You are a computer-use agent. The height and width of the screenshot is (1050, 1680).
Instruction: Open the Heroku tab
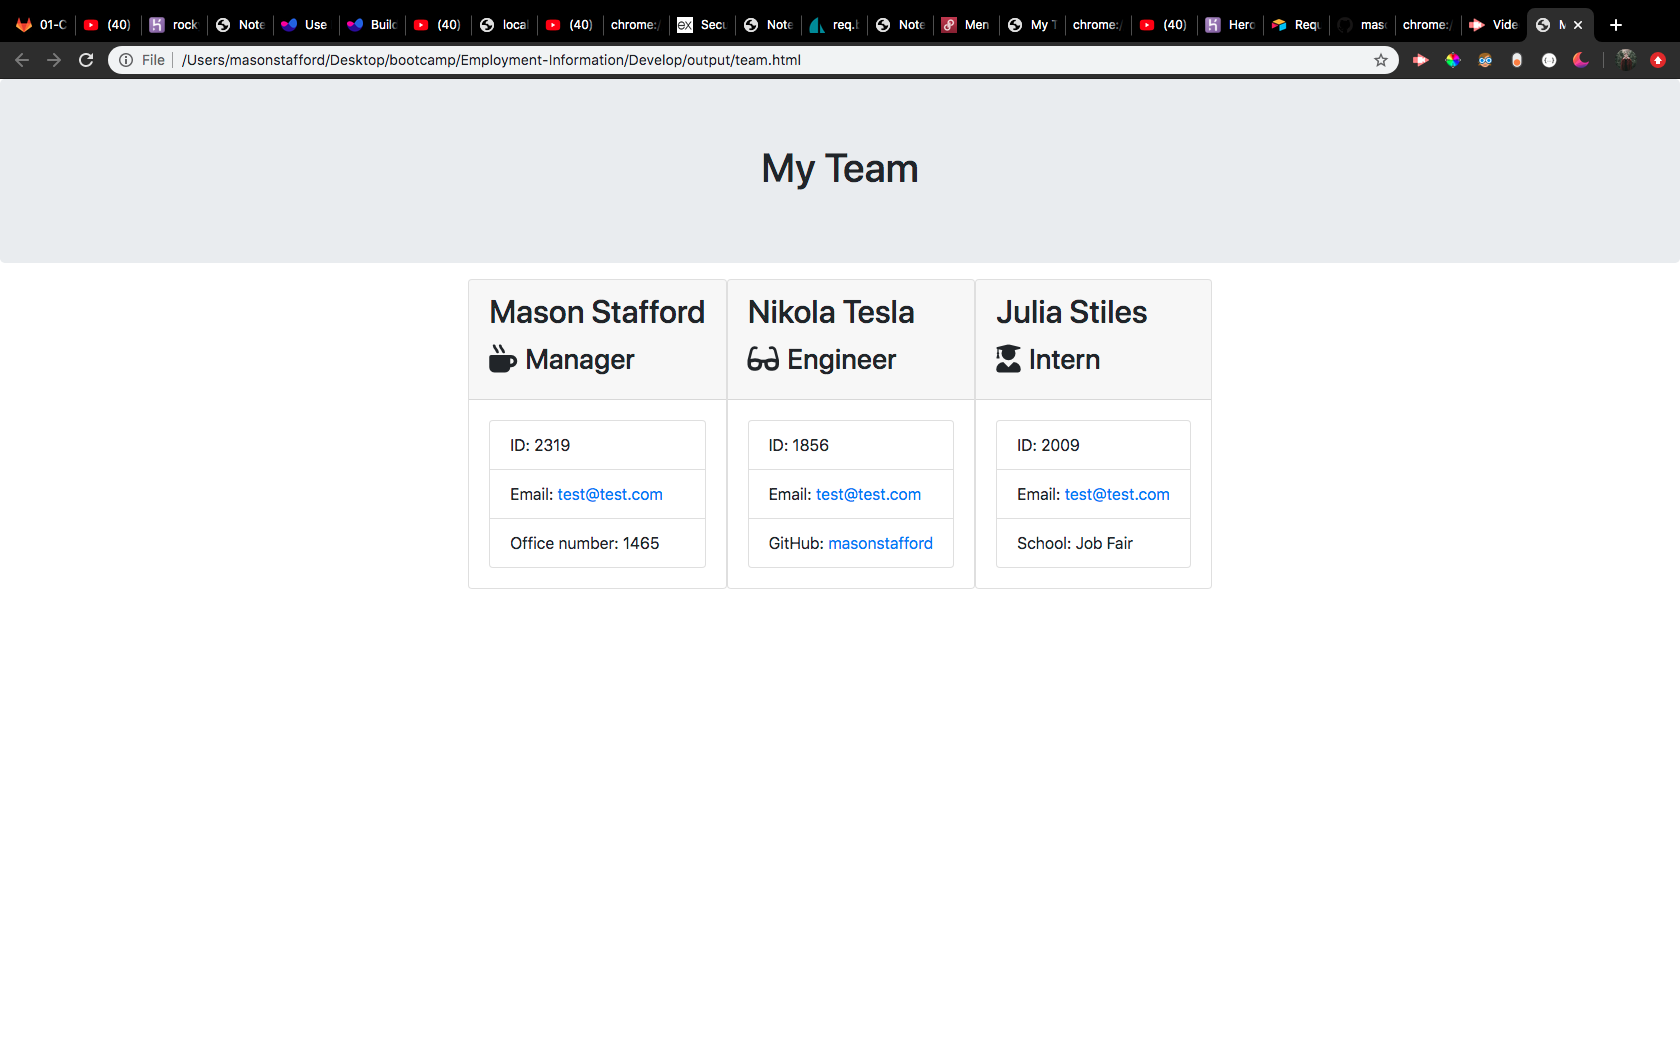(1229, 24)
